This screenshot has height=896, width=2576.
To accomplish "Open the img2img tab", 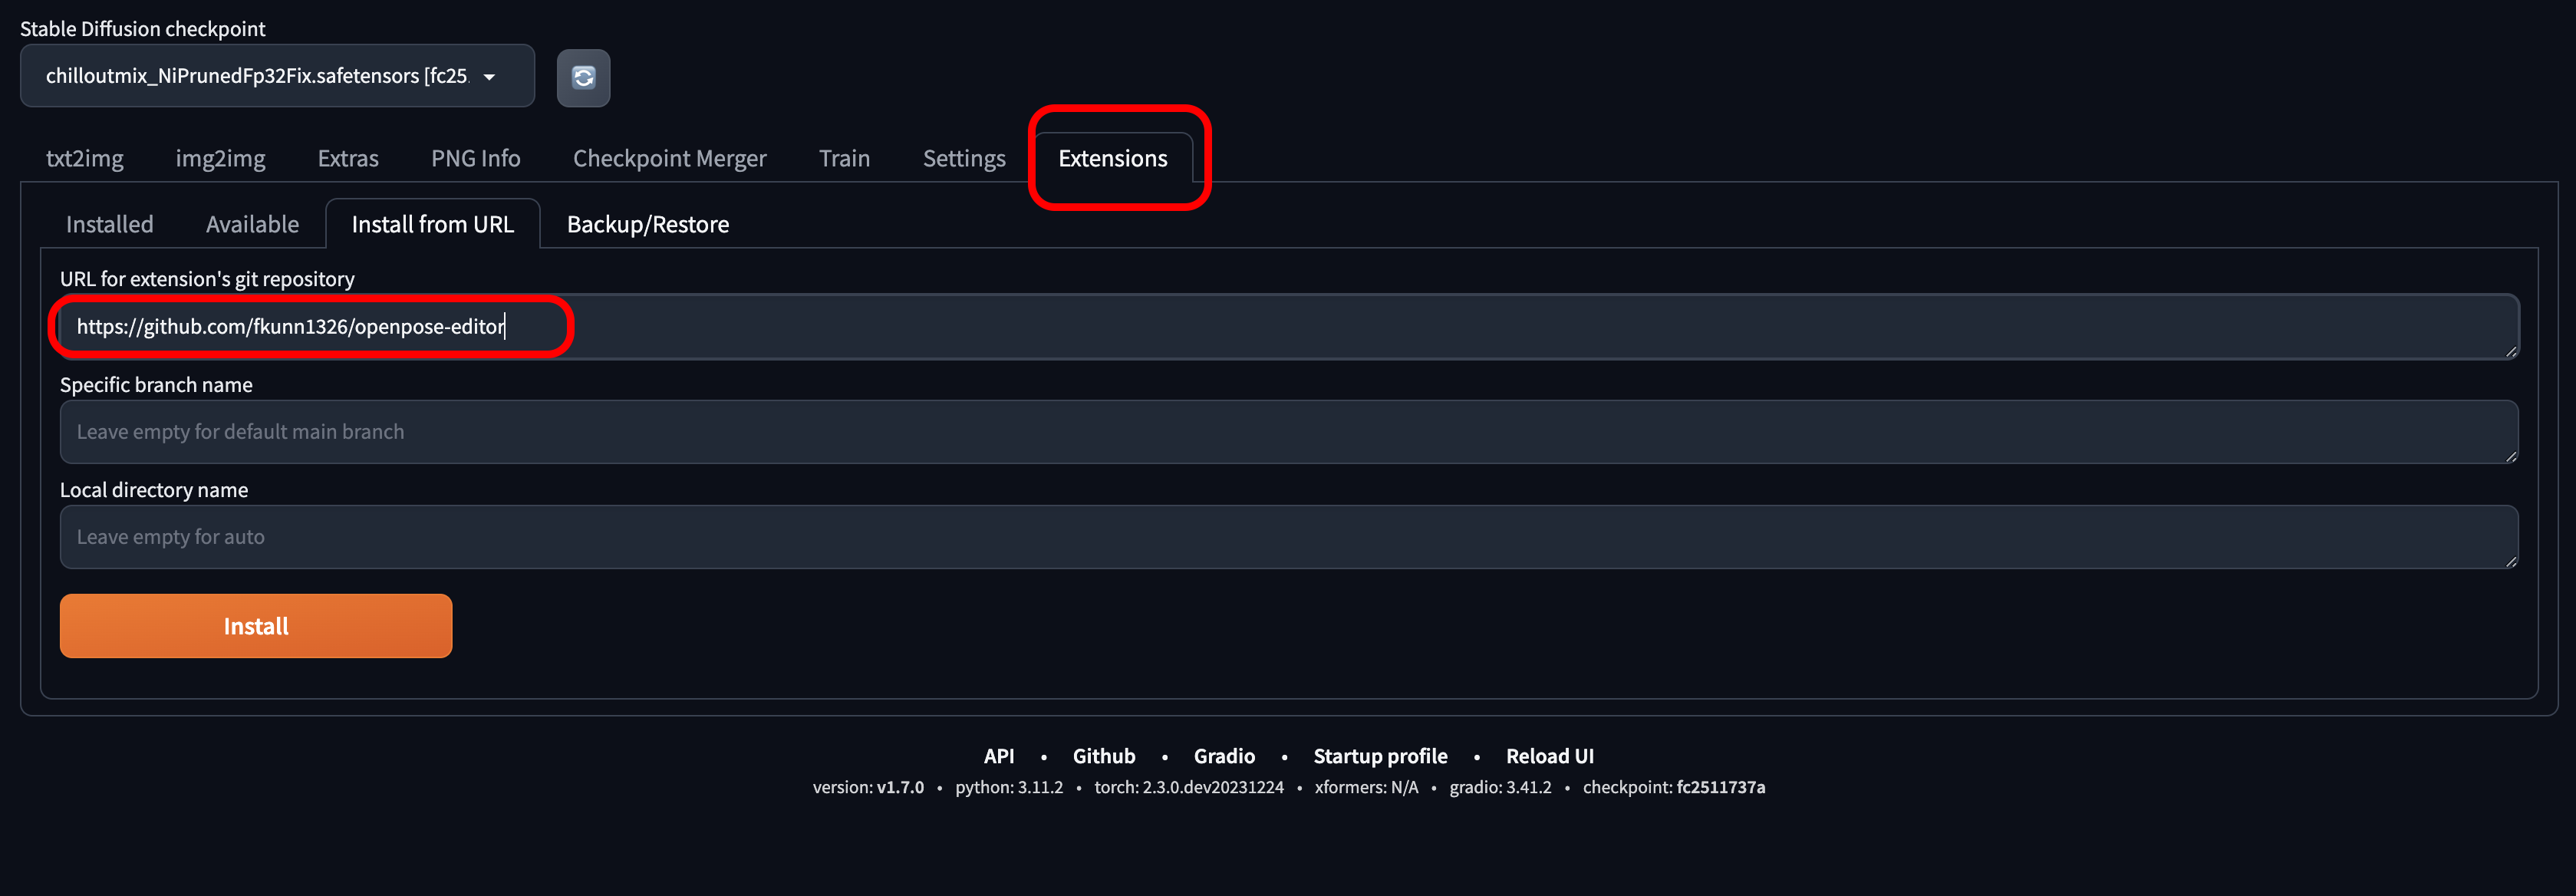I will (x=220, y=158).
